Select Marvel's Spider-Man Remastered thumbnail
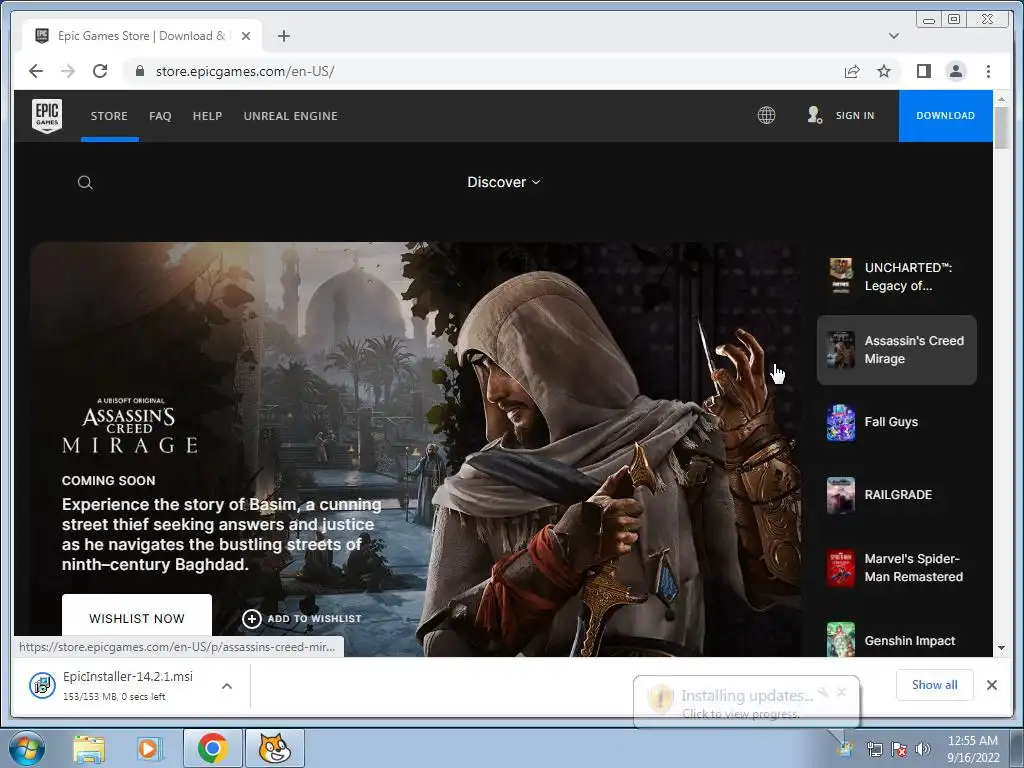The height and width of the screenshot is (768, 1024). tap(840, 568)
